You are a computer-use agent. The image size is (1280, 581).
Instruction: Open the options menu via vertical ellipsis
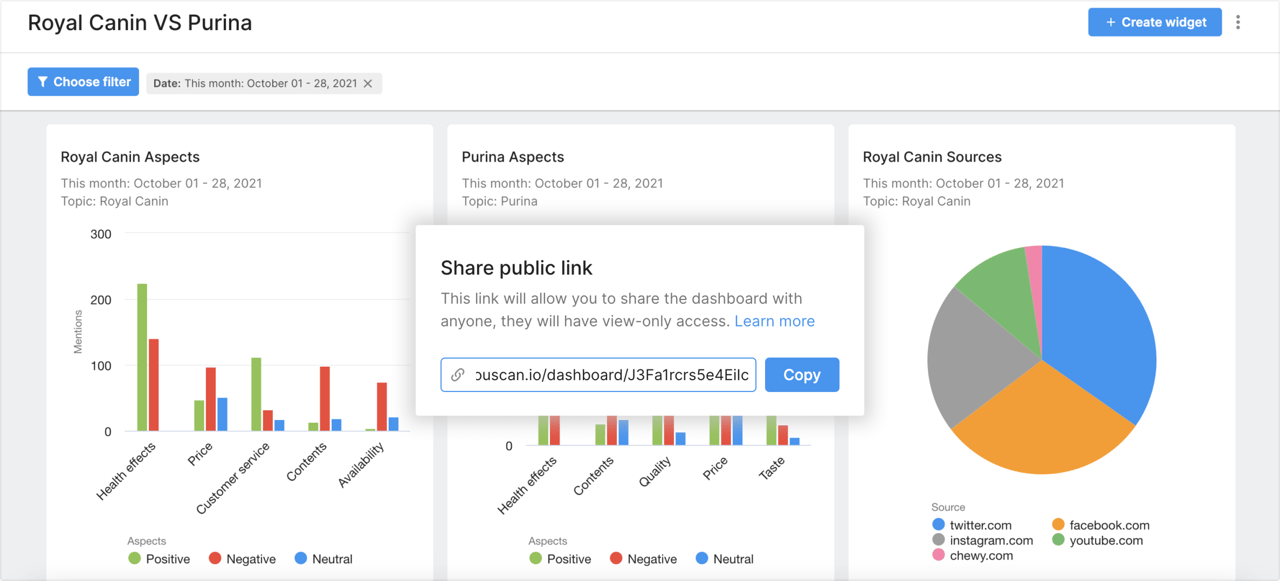[1238, 21]
